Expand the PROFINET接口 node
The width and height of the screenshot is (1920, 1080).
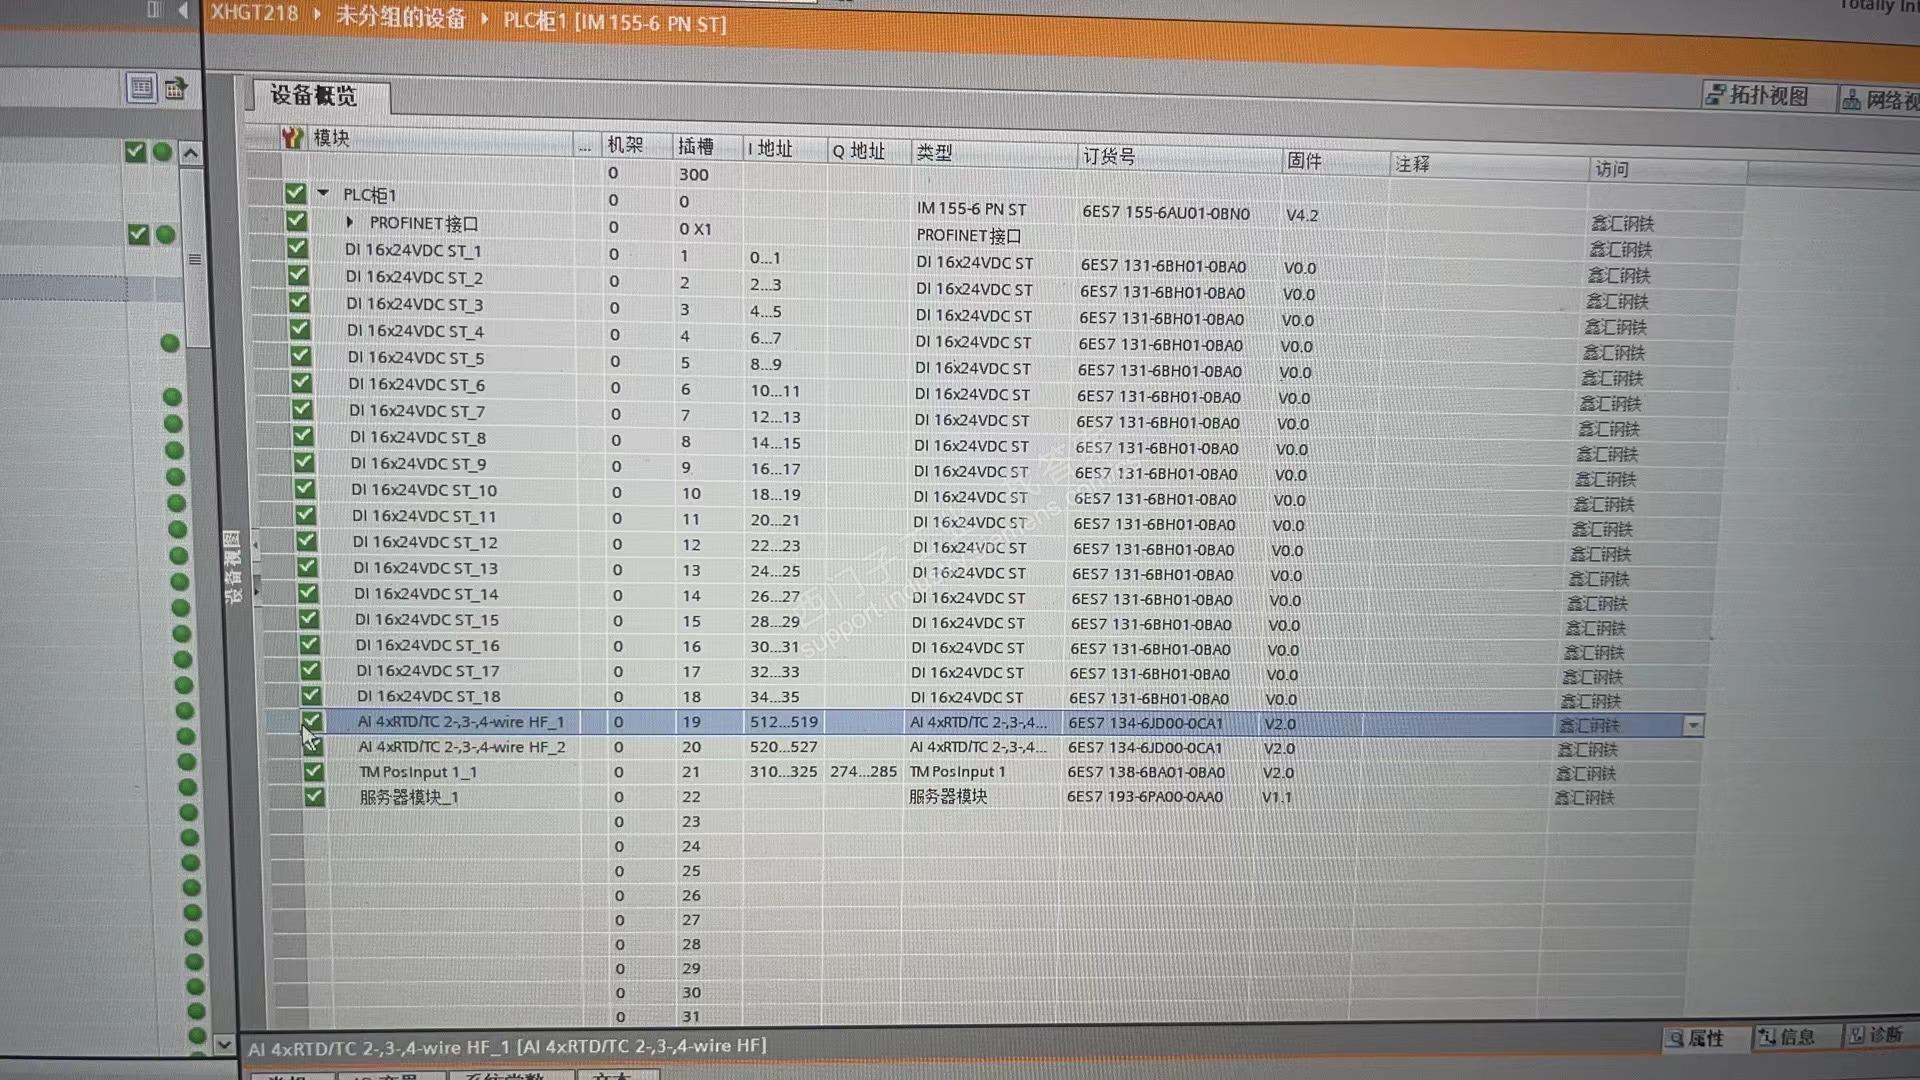coord(349,222)
